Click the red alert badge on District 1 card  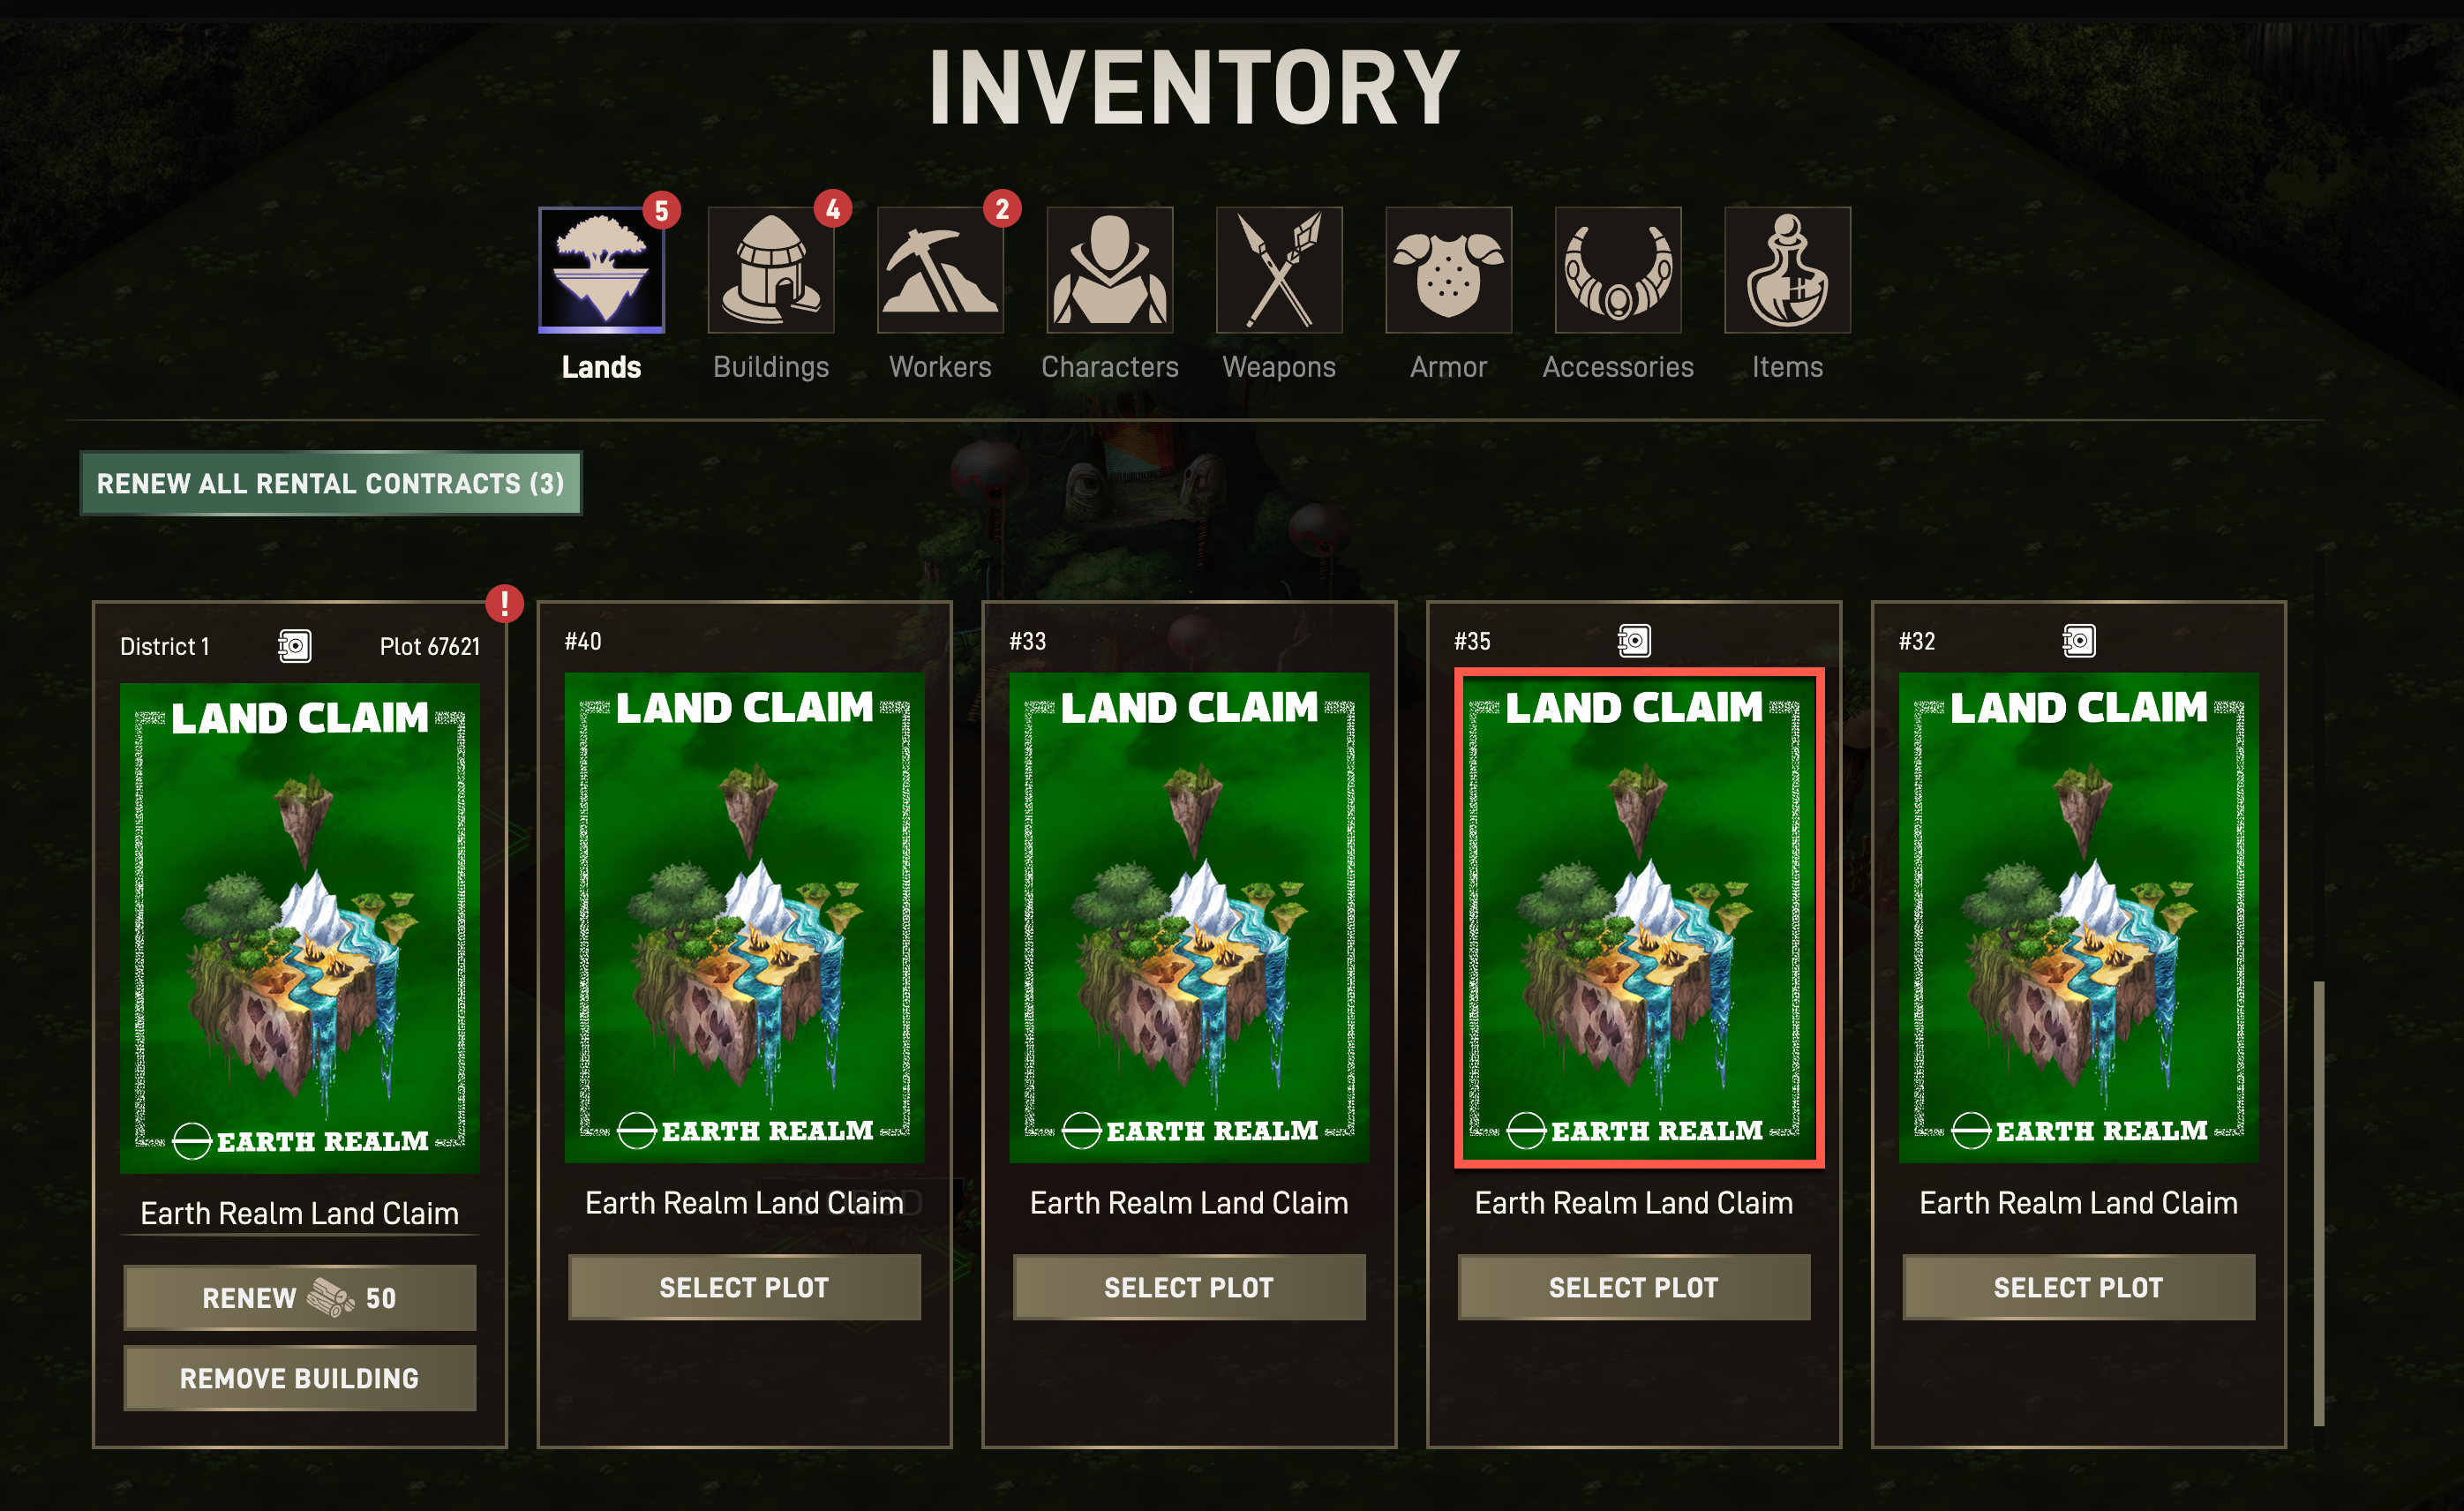pyautogui.click(x=504, y=603)
